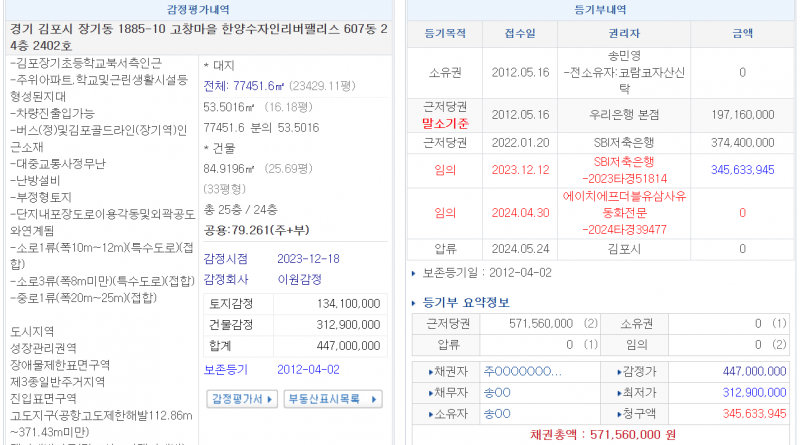Open the 감정평가서 appraisal report button
This screenshot has height=445, width=800.
(x=238, y=398)
